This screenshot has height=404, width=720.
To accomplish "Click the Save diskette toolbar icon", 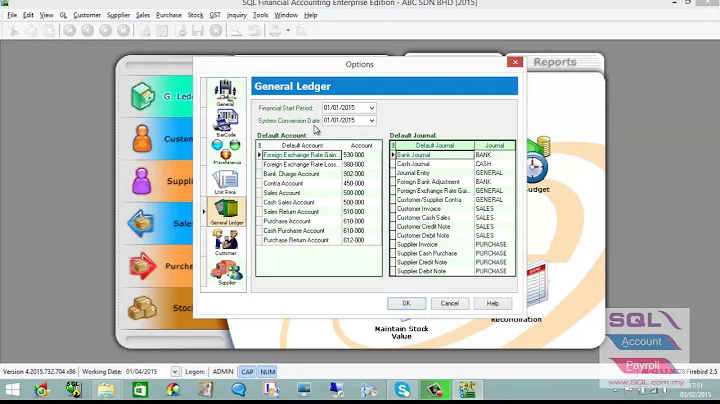I will (x=198, y=31).
